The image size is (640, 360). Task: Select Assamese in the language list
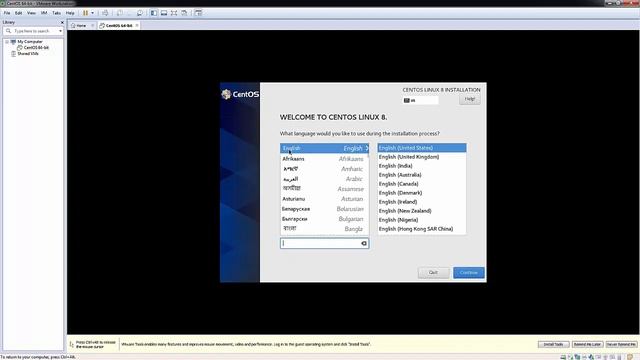point(324,189)
